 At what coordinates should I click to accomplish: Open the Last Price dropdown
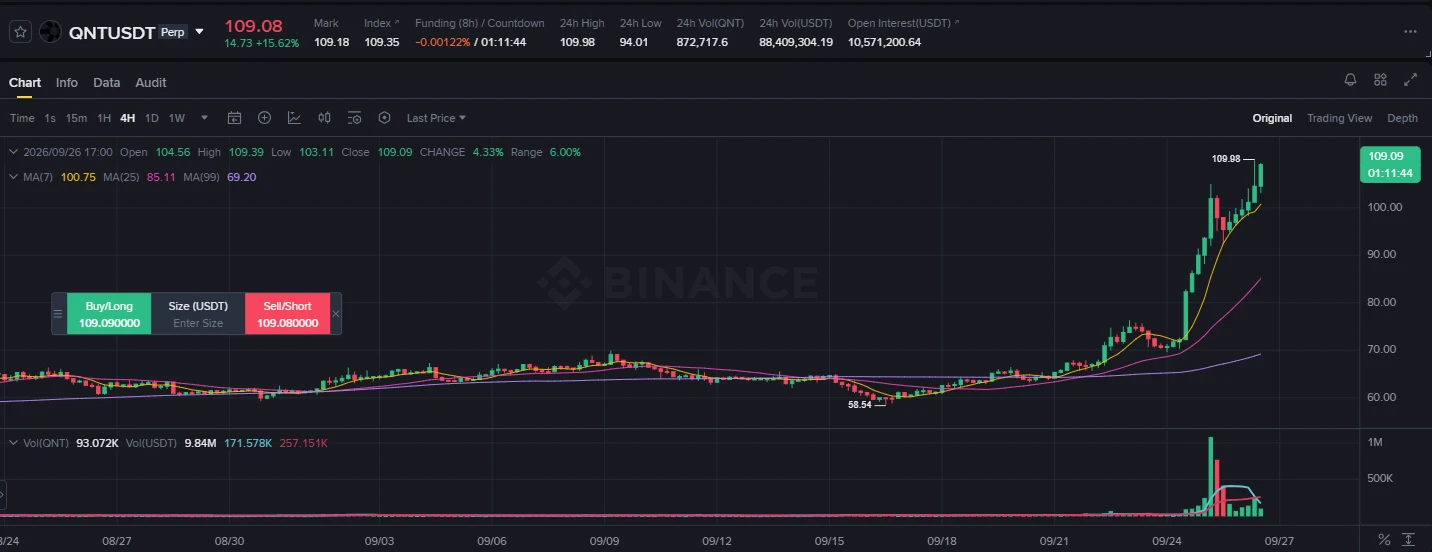(437, 118)
